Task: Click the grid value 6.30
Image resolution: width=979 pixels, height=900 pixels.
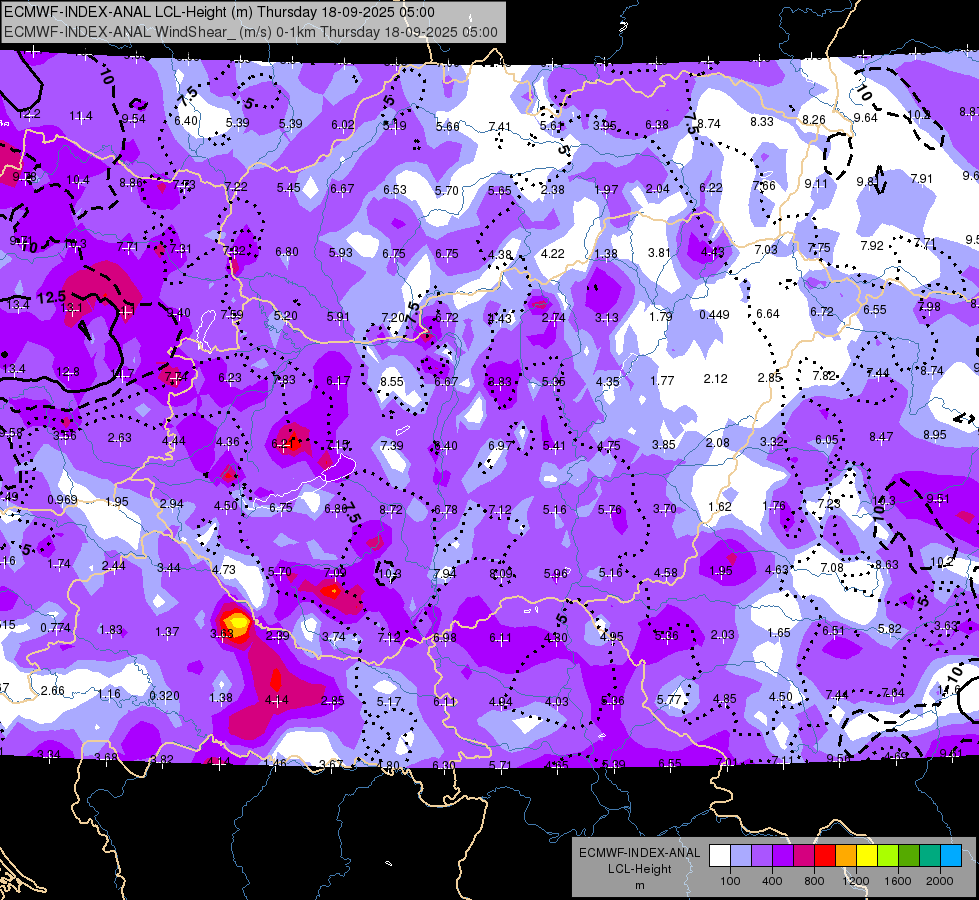Action: pos(444,764)
